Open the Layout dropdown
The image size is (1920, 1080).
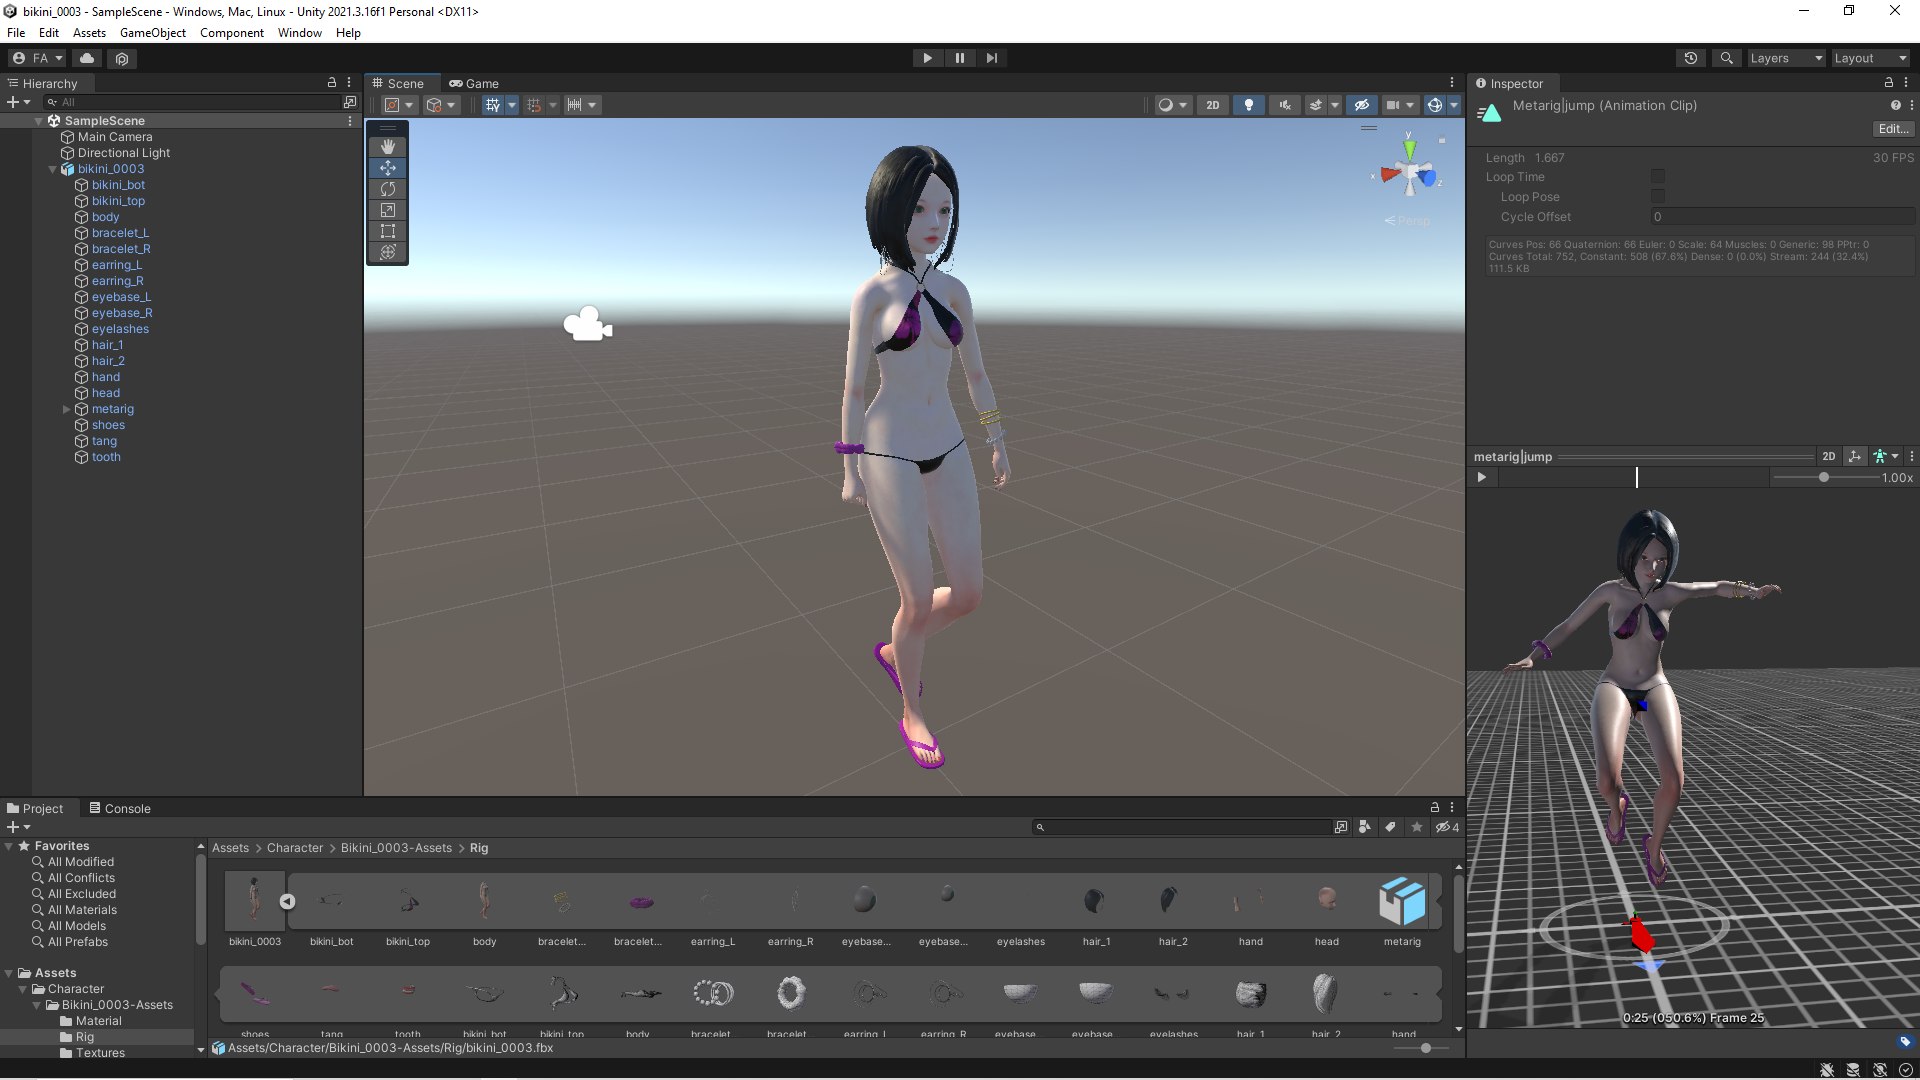tap(1869, 58)
